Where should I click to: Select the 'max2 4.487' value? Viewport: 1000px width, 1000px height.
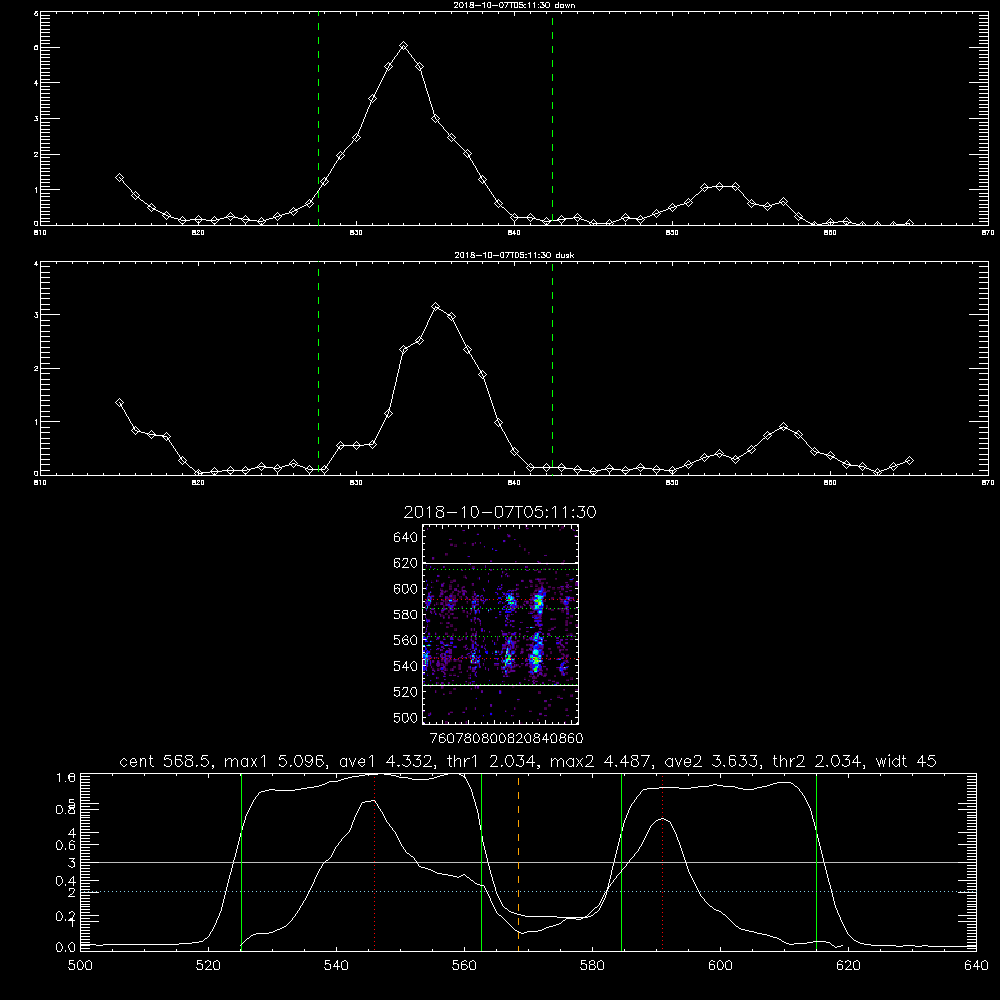(602, 761)
